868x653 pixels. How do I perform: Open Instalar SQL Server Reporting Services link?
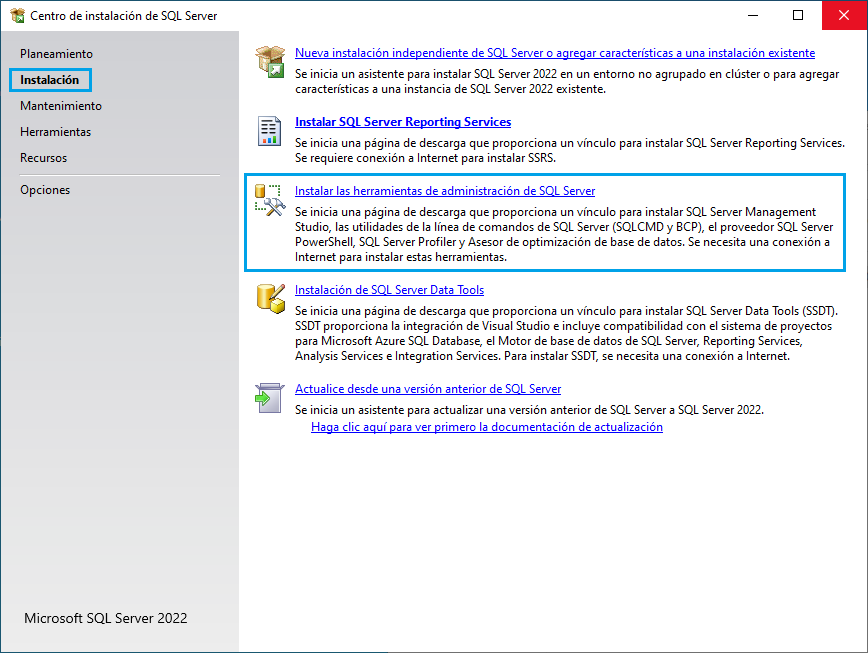[403, 122]
